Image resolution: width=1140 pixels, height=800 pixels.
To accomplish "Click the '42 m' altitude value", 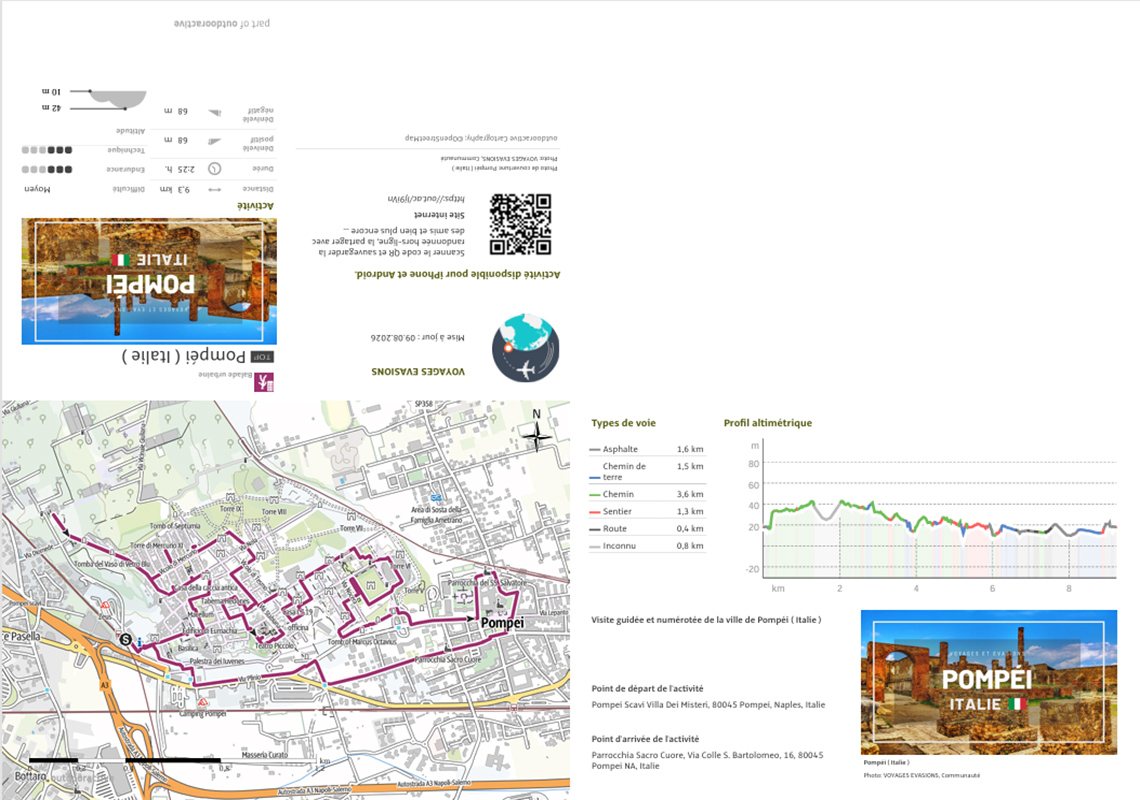I will pyautogui.click(x=51, y=108).
